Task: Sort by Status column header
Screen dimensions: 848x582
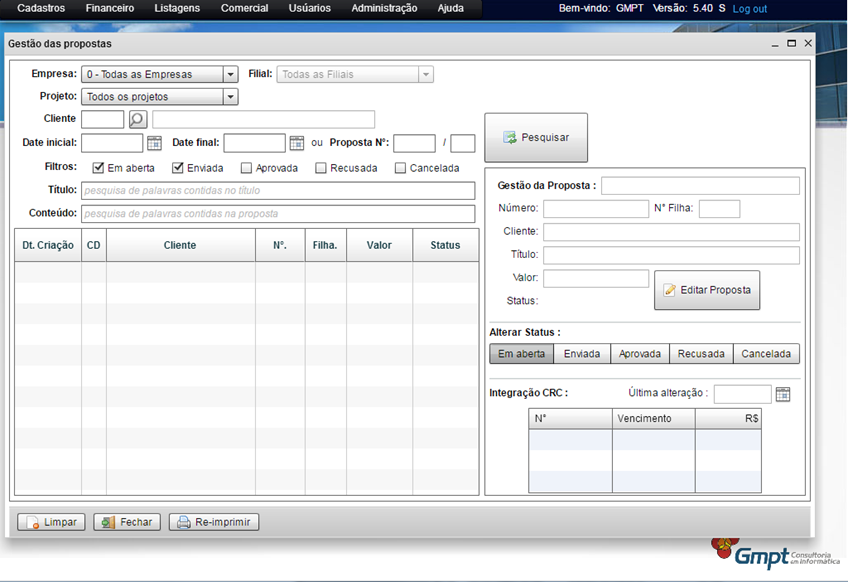Action: click(446, 246)
